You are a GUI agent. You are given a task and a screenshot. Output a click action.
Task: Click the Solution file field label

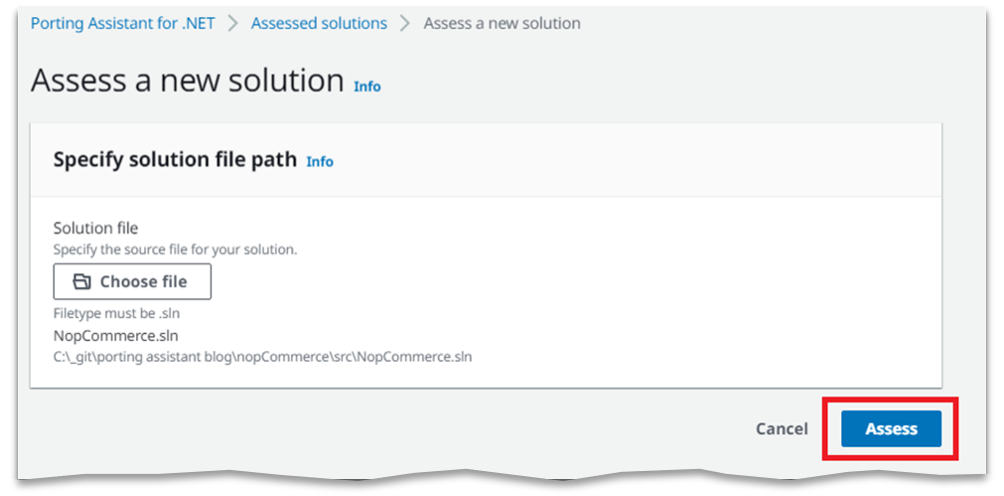pyautogui.click(x=95, y=228)
